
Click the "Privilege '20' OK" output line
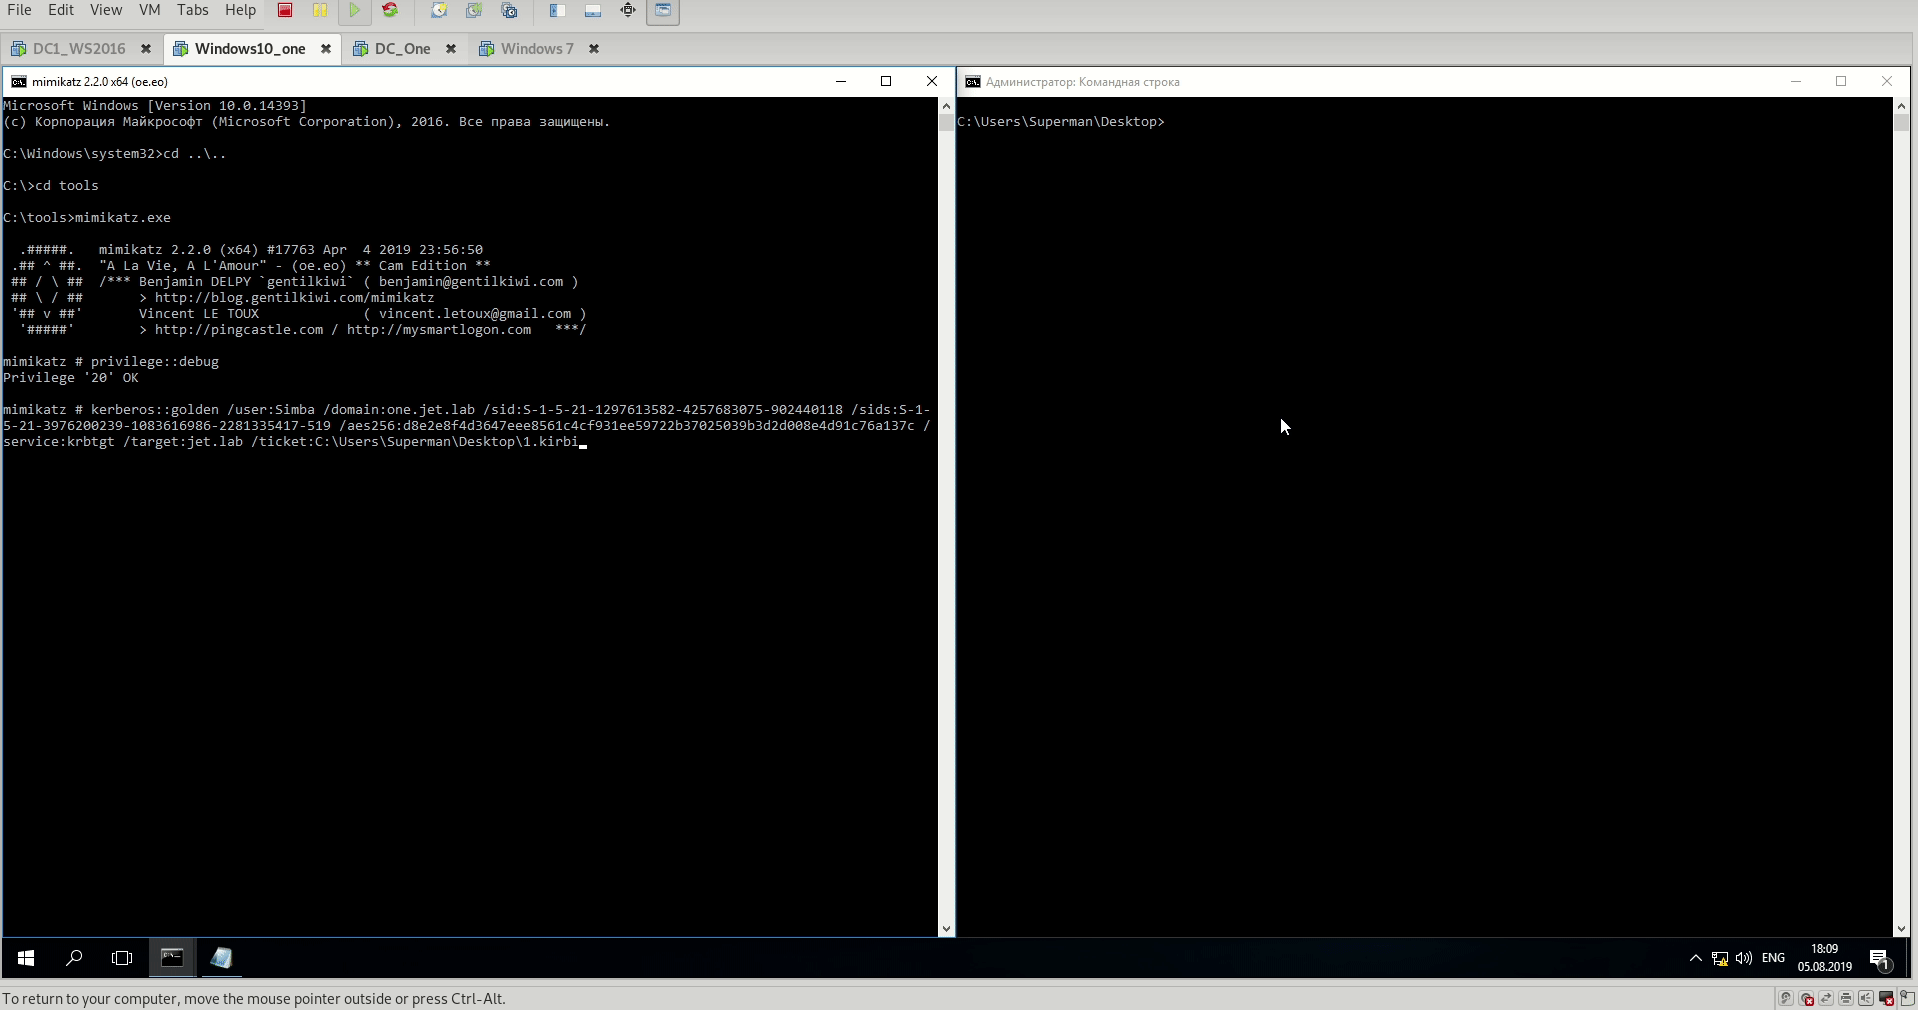[71, 378]
